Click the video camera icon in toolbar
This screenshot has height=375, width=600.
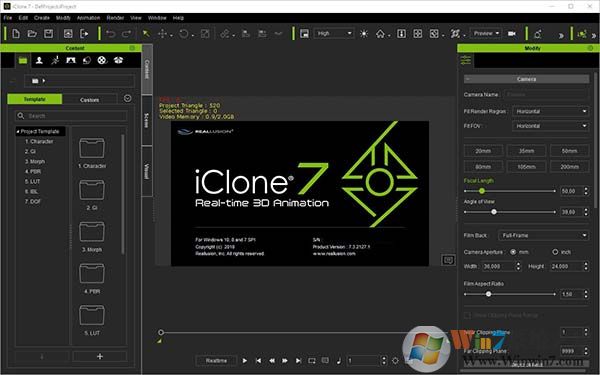click(512, 34)
